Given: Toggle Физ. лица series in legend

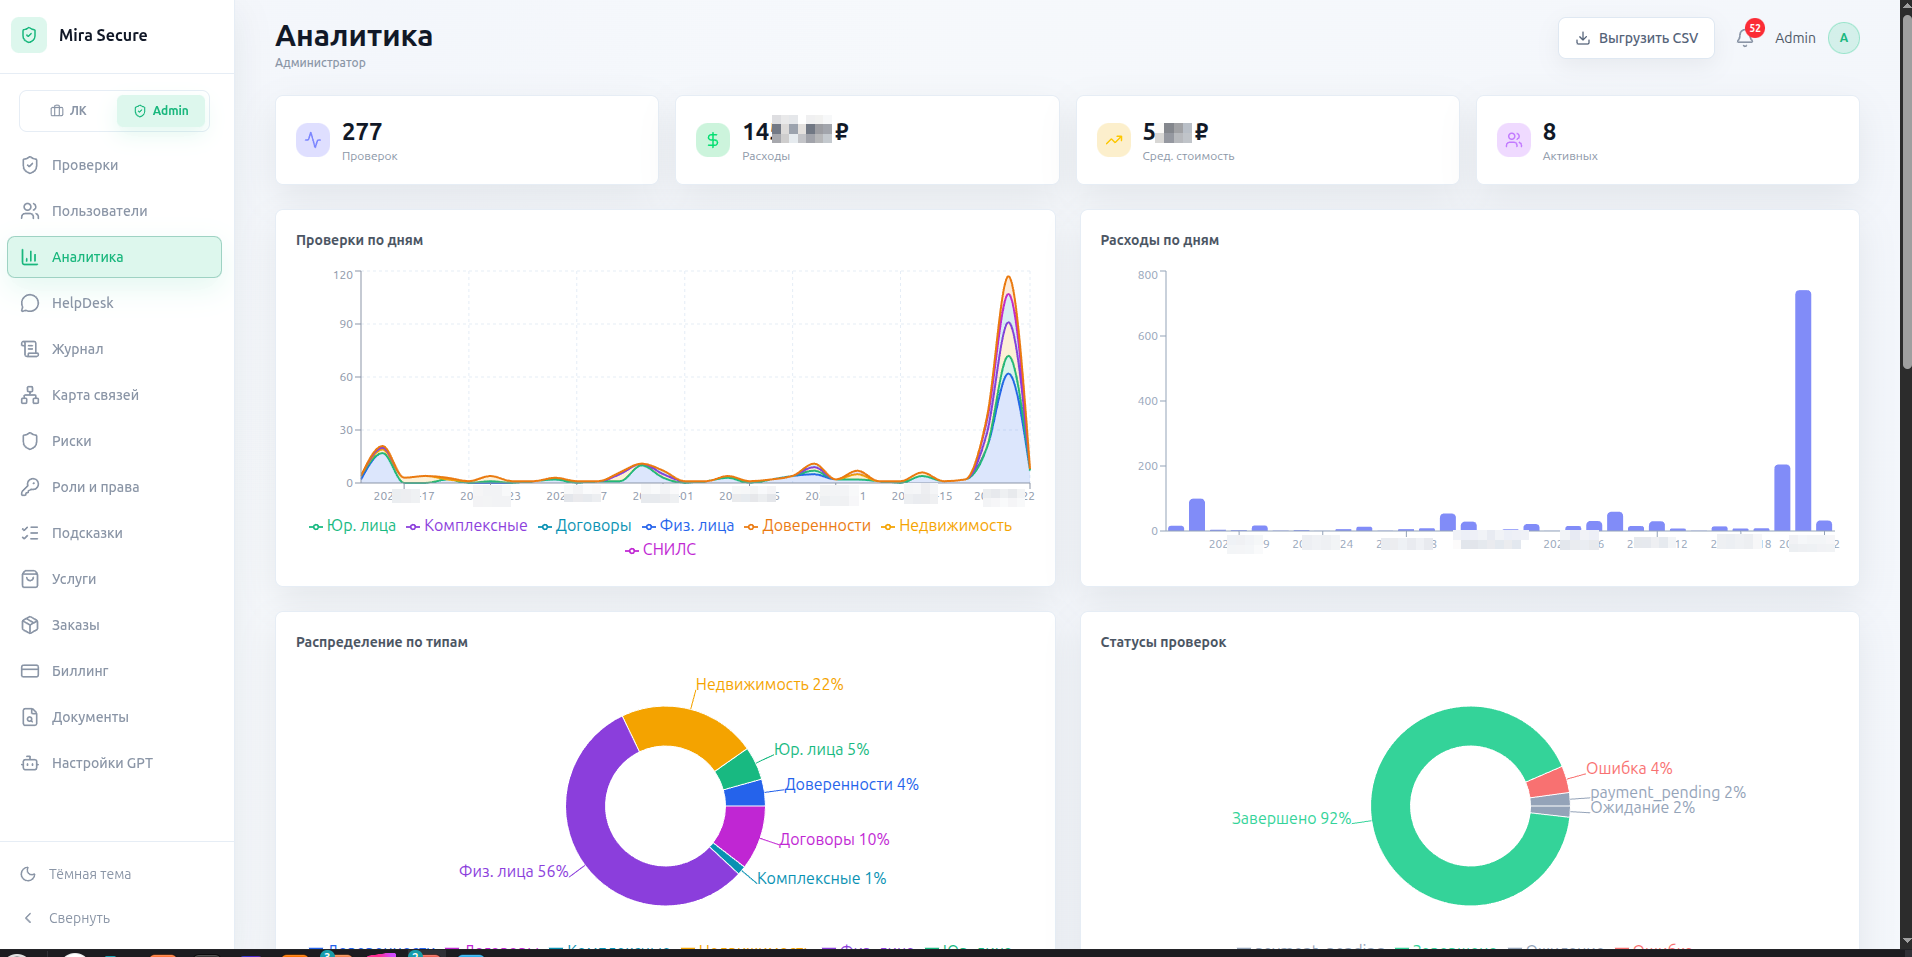Looking at the screenshot, I should (688, 526).
